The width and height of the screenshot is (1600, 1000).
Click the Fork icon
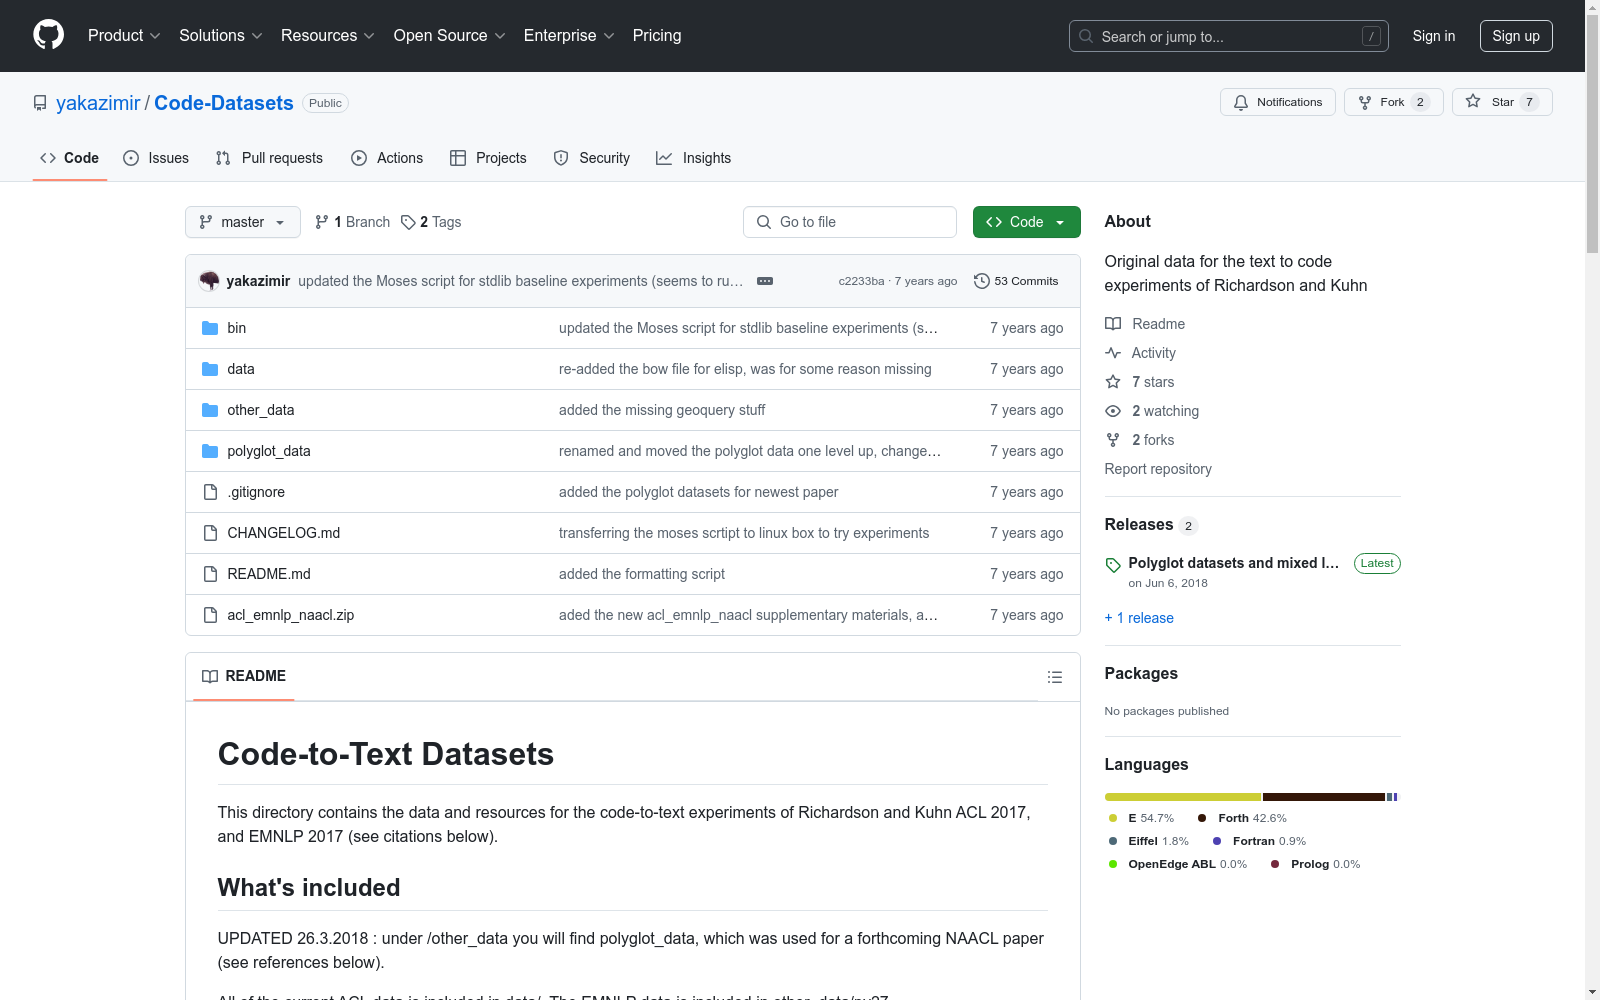(x=1365, y=102)
